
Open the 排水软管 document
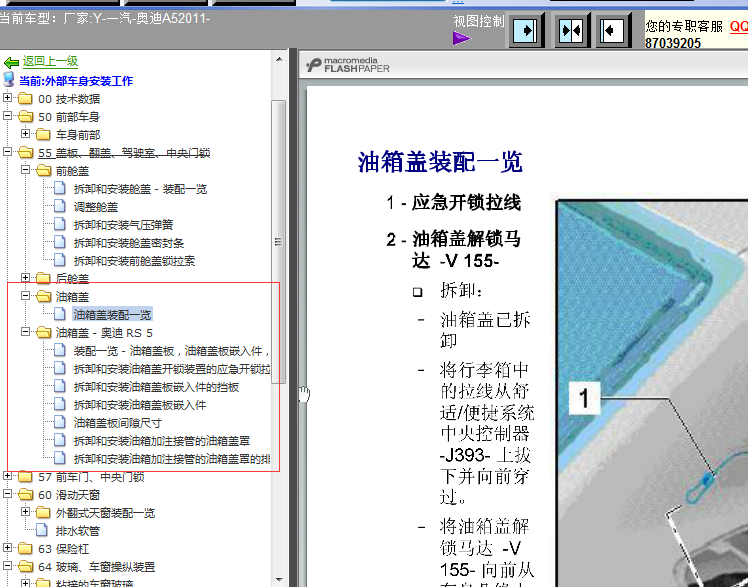(78, 531)
